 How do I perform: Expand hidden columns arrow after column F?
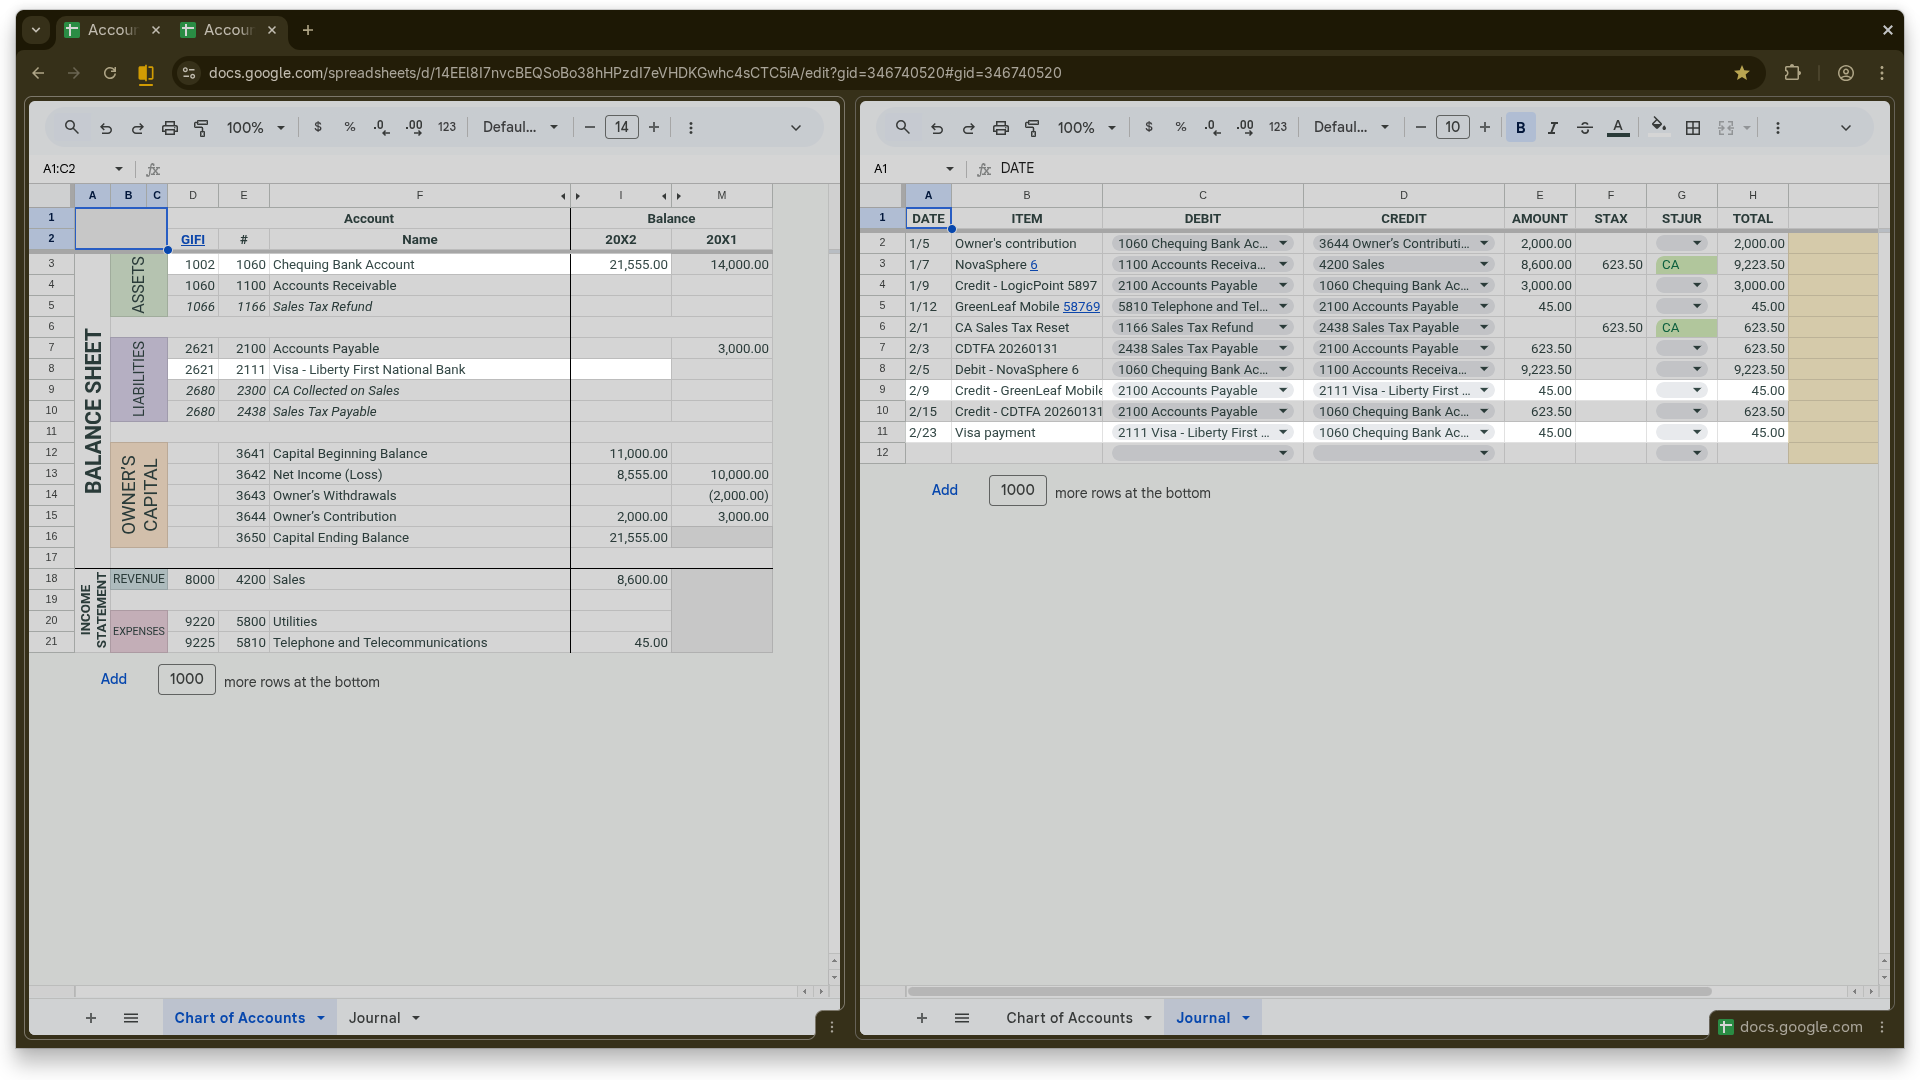click(x=563, y=196)
